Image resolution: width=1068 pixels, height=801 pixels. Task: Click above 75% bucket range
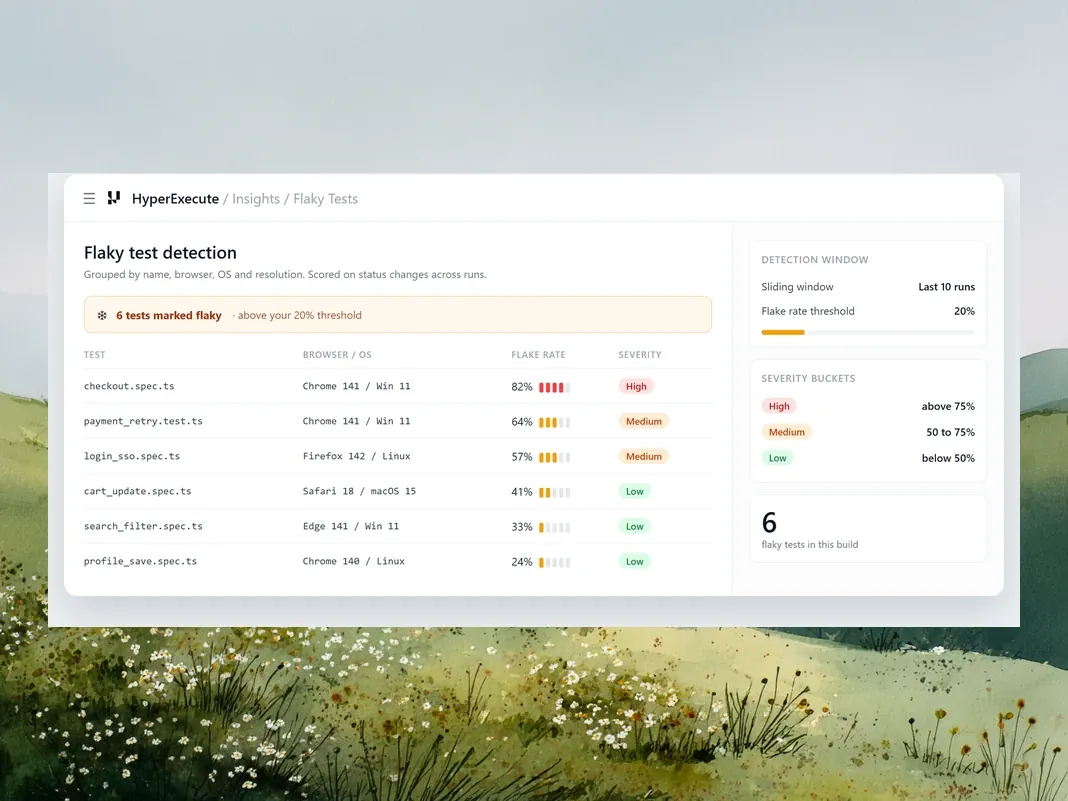click(948, 406)
